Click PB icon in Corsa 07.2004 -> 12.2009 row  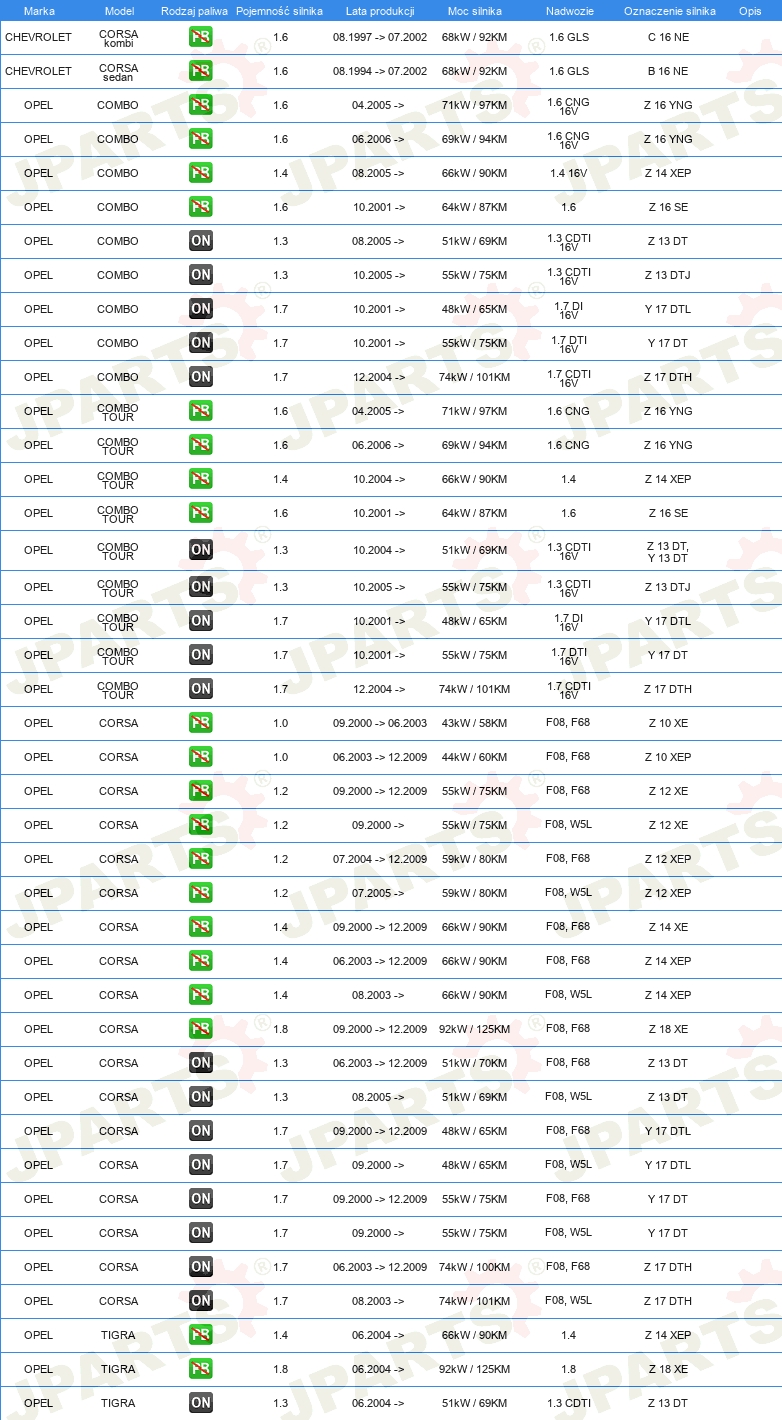200,859
